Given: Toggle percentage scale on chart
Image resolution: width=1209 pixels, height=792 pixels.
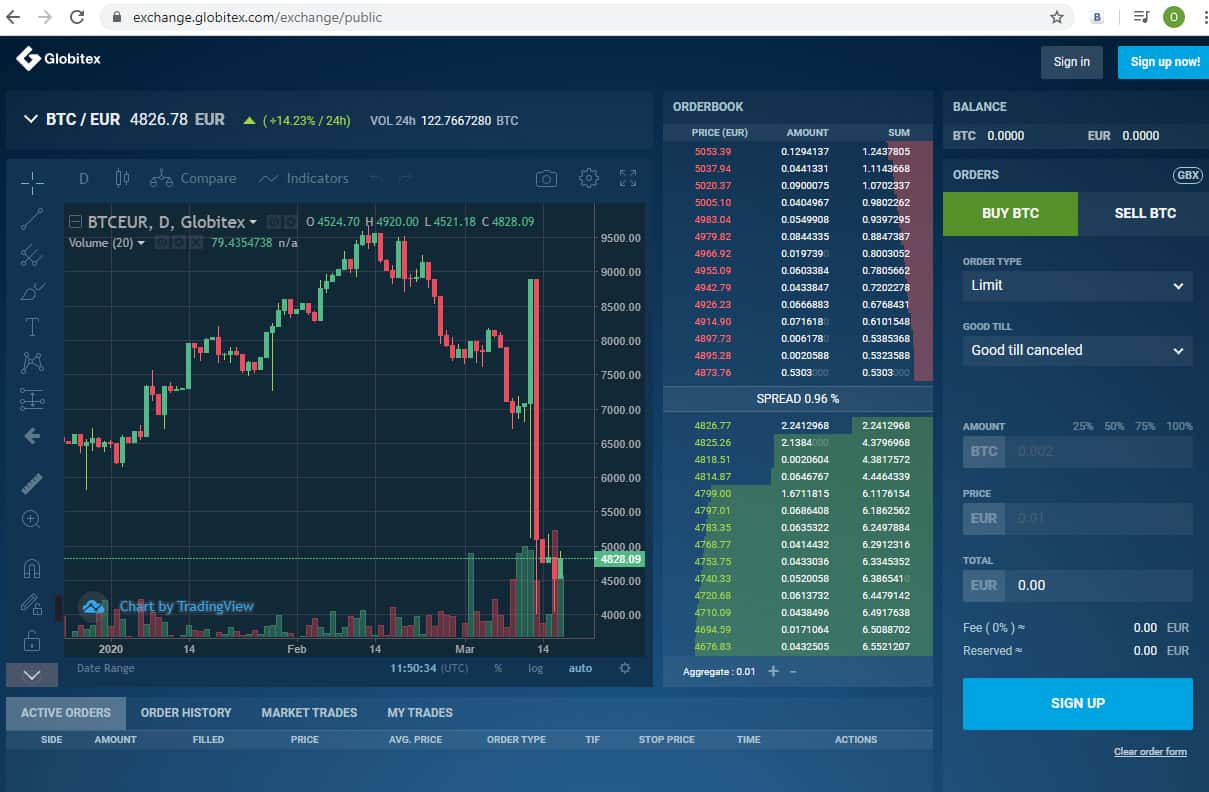Looking at the screenshot, I should 498,668.
